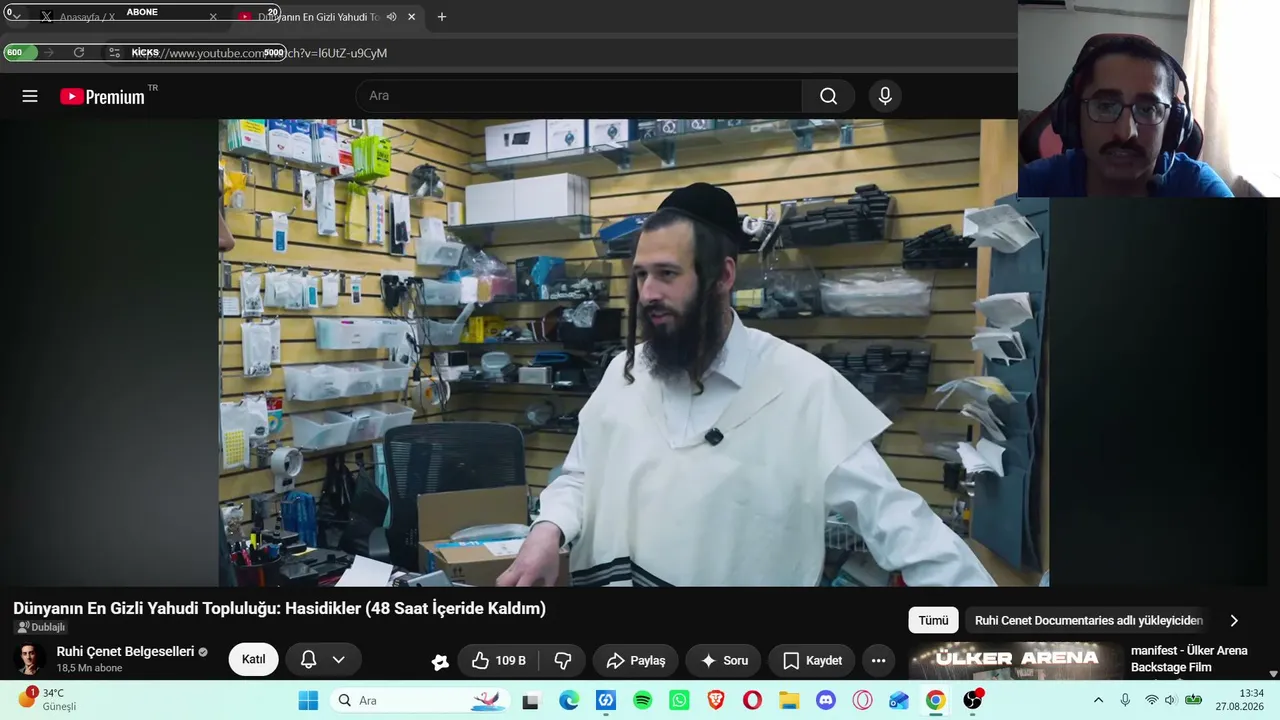This screenshot has height=720, width=1280.
Task: Show hidden system tray icons
Action: tap(1098, 701)
